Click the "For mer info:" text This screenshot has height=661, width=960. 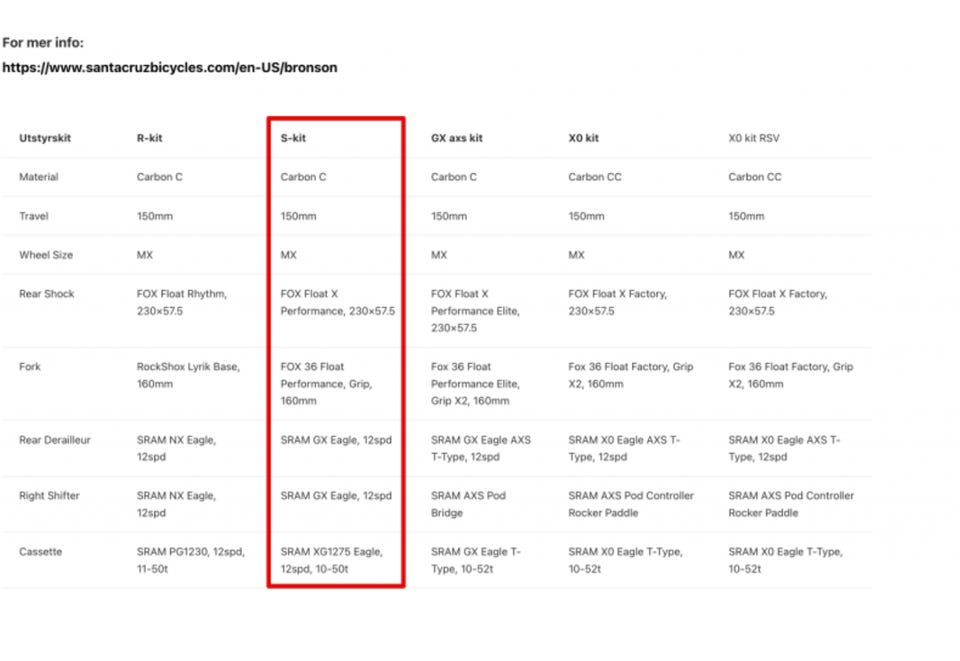[x=43, y=42]
